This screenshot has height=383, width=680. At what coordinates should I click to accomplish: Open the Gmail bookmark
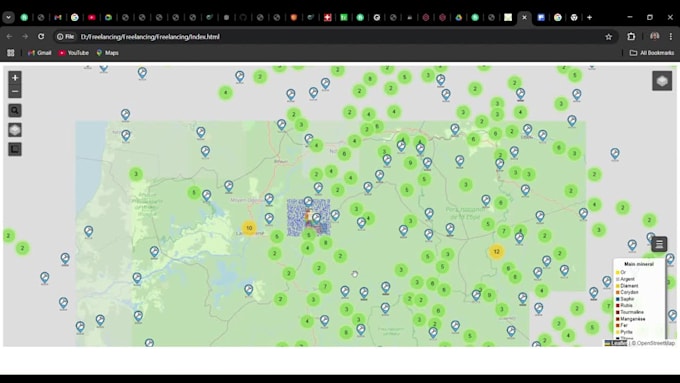(x=39, y=53)
